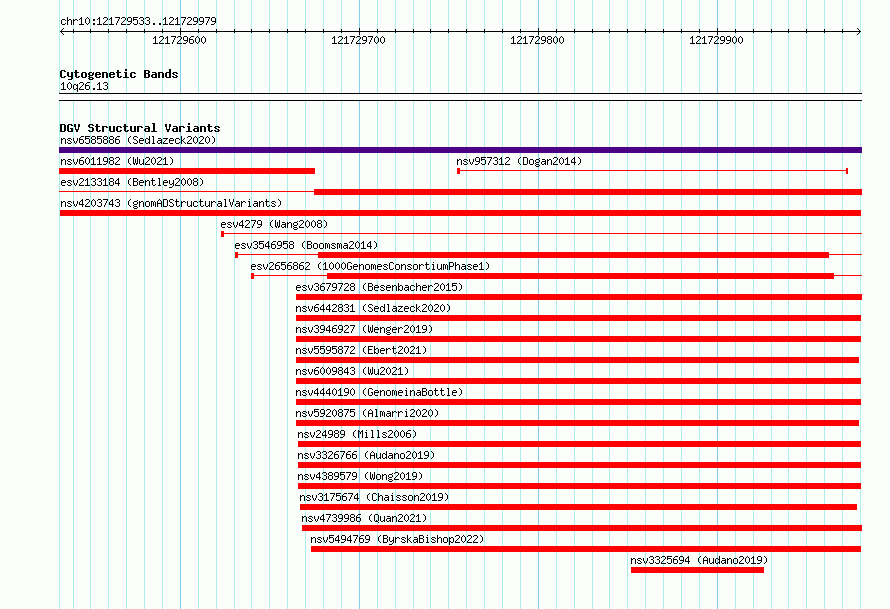Click chr10:121729533..121729979 coordinate label

click(x=138, y=21)
